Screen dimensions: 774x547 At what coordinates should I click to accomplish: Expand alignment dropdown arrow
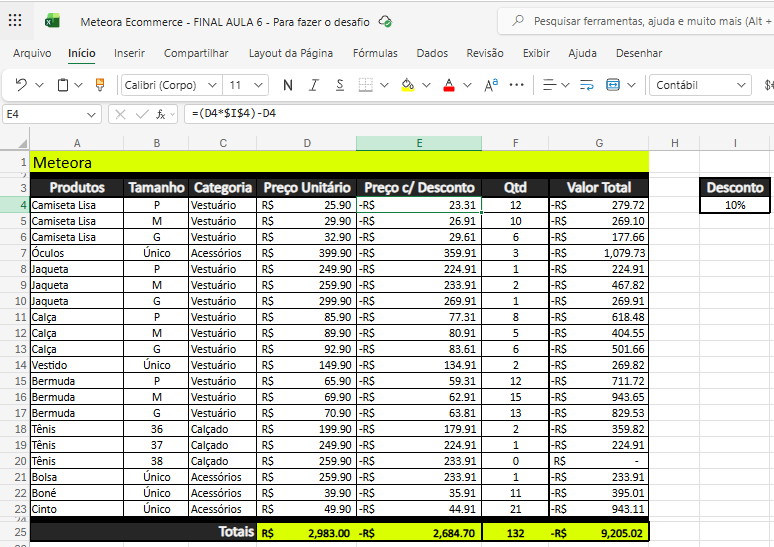(x=566, y=85)
